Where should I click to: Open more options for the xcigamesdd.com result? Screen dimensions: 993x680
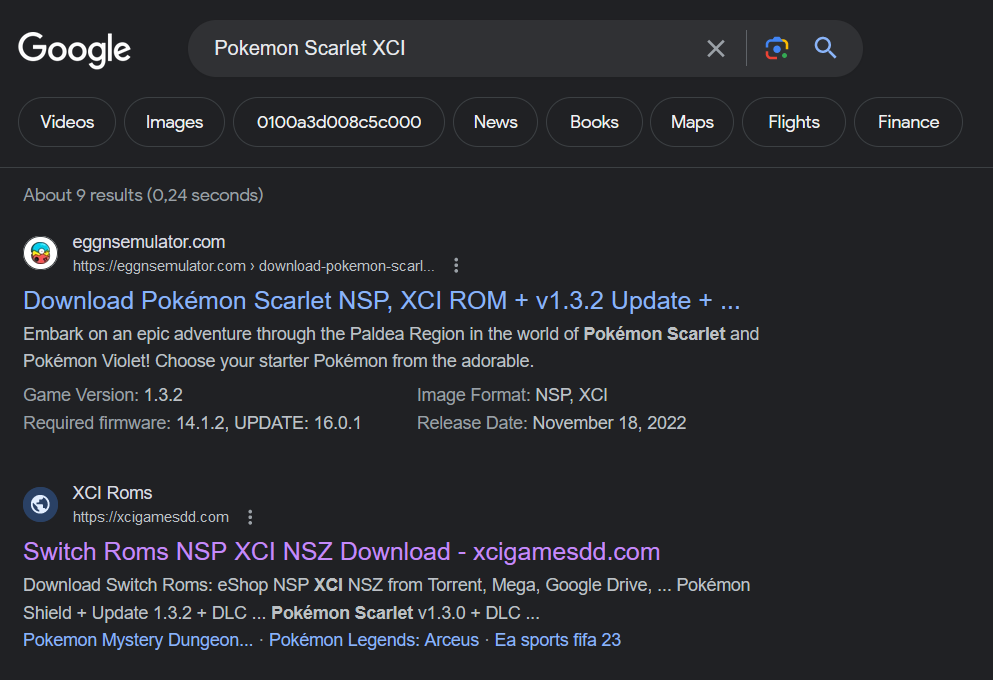pos(250,517)
